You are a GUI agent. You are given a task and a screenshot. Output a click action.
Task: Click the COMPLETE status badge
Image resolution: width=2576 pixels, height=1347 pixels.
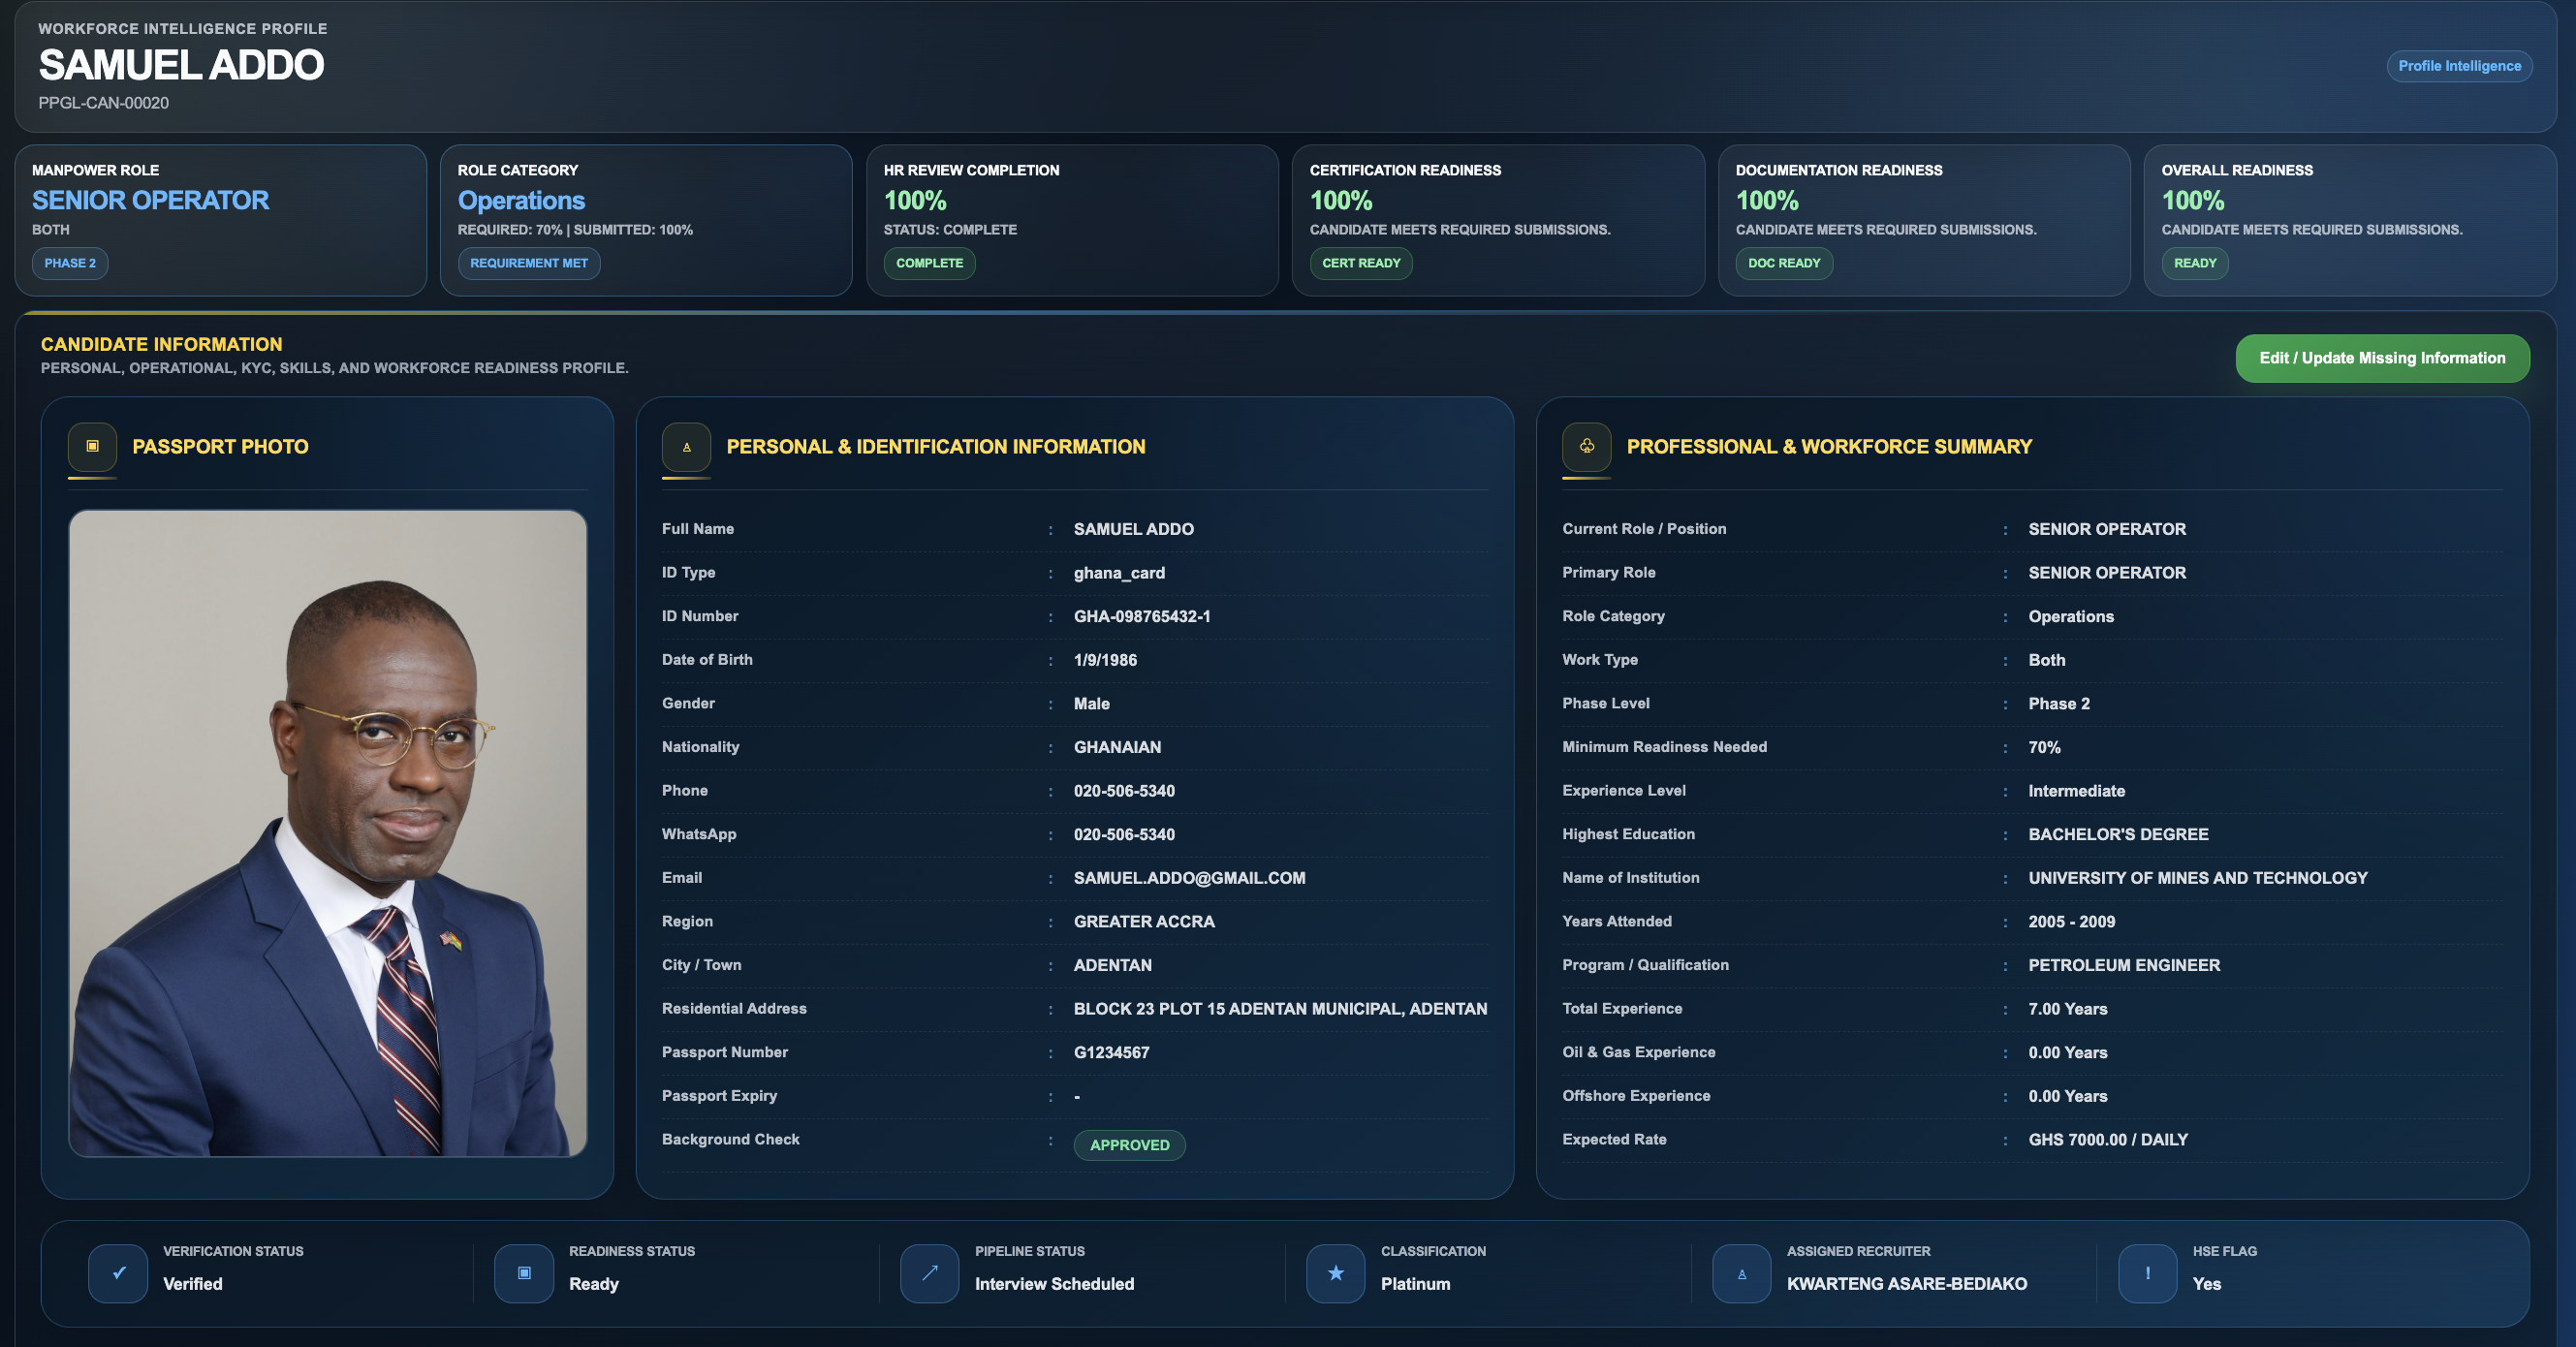tap(929, 263)
